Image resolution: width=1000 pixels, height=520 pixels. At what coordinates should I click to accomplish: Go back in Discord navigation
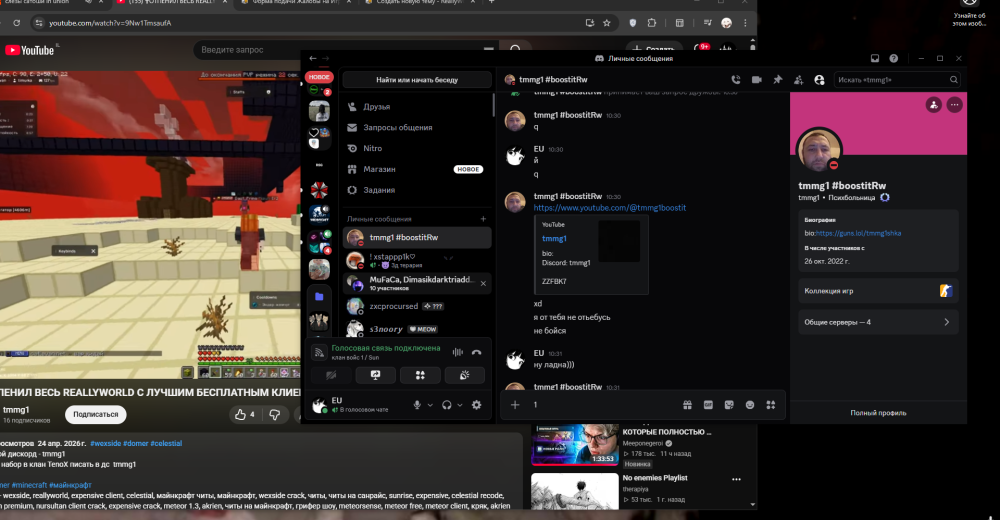pyautogui.click(x=312, y=58)
